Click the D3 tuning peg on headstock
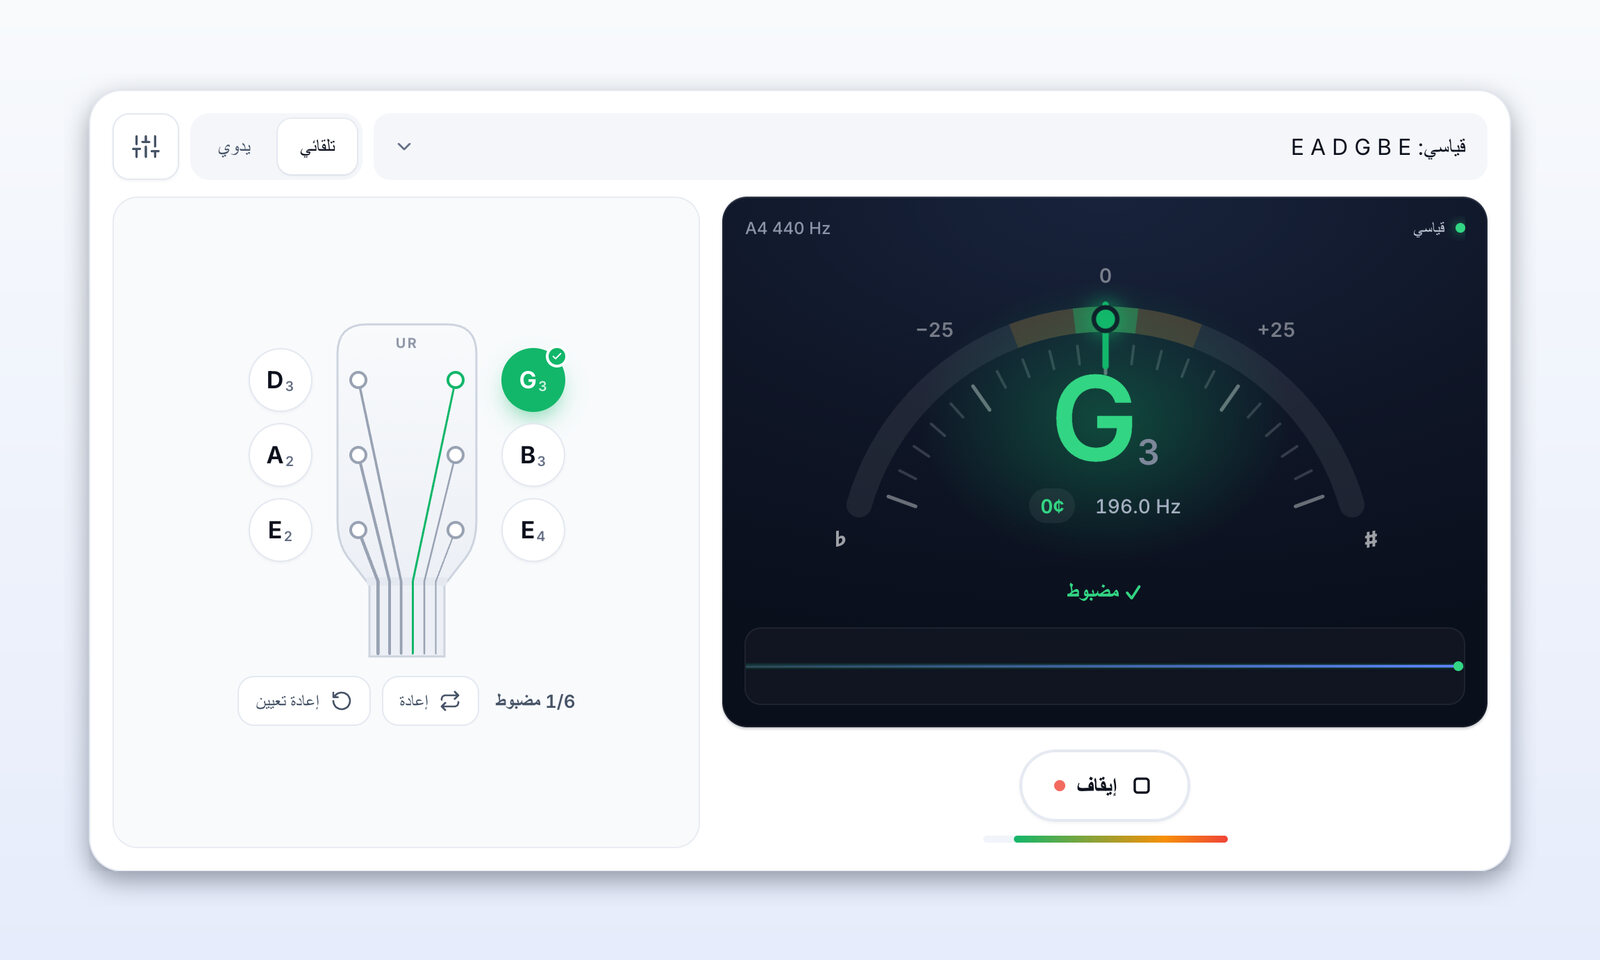The width and height of the screenshot is (1600, 960). coord(358,380)
